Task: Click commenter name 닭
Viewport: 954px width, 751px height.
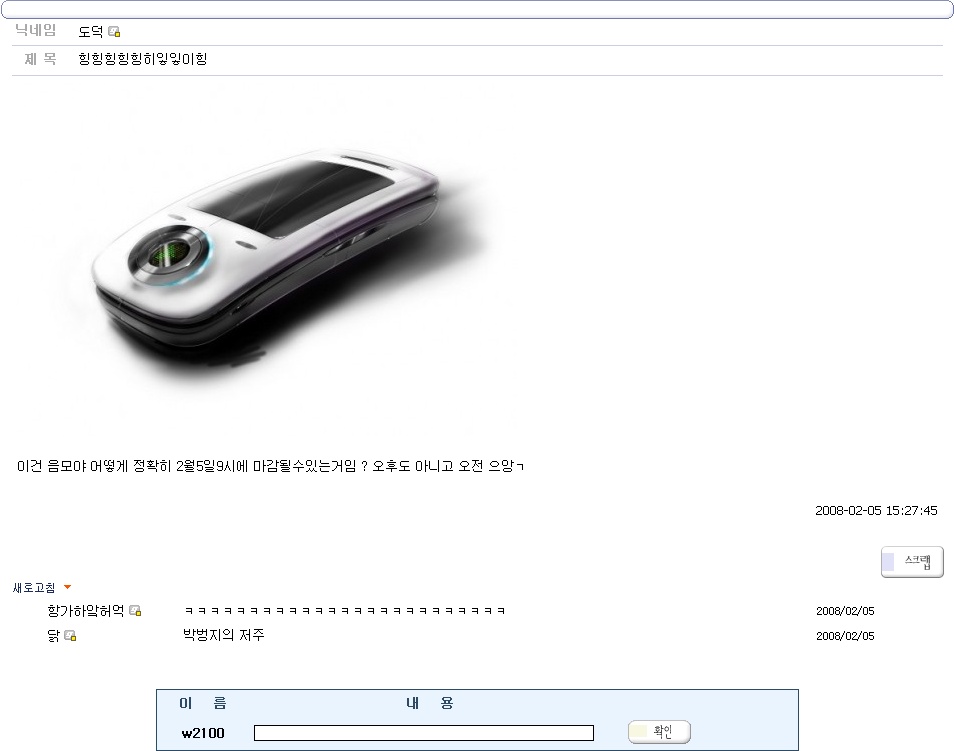Action: (54, 636)
